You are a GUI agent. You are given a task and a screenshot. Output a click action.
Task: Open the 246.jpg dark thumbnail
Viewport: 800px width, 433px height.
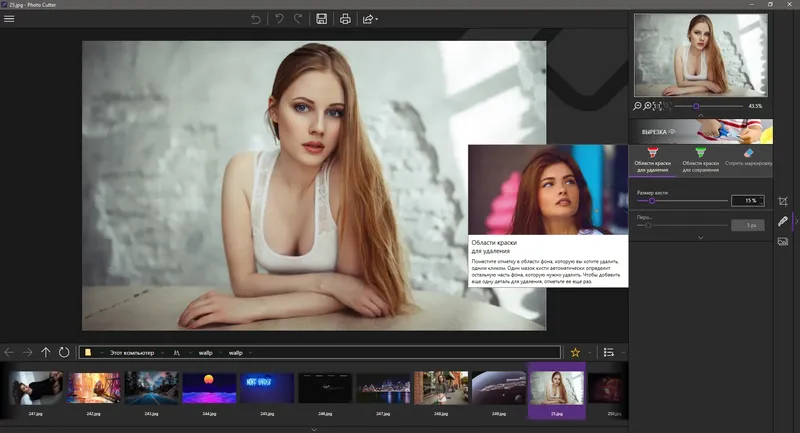325,388
